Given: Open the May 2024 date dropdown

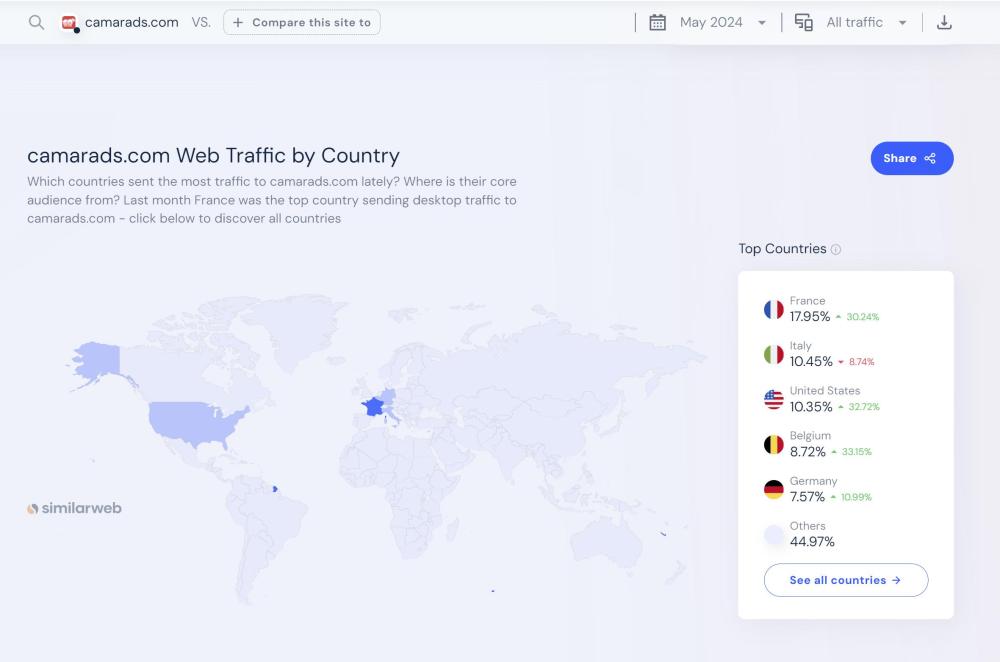Looking at the screenshot, I should click(x=722, y=22).
